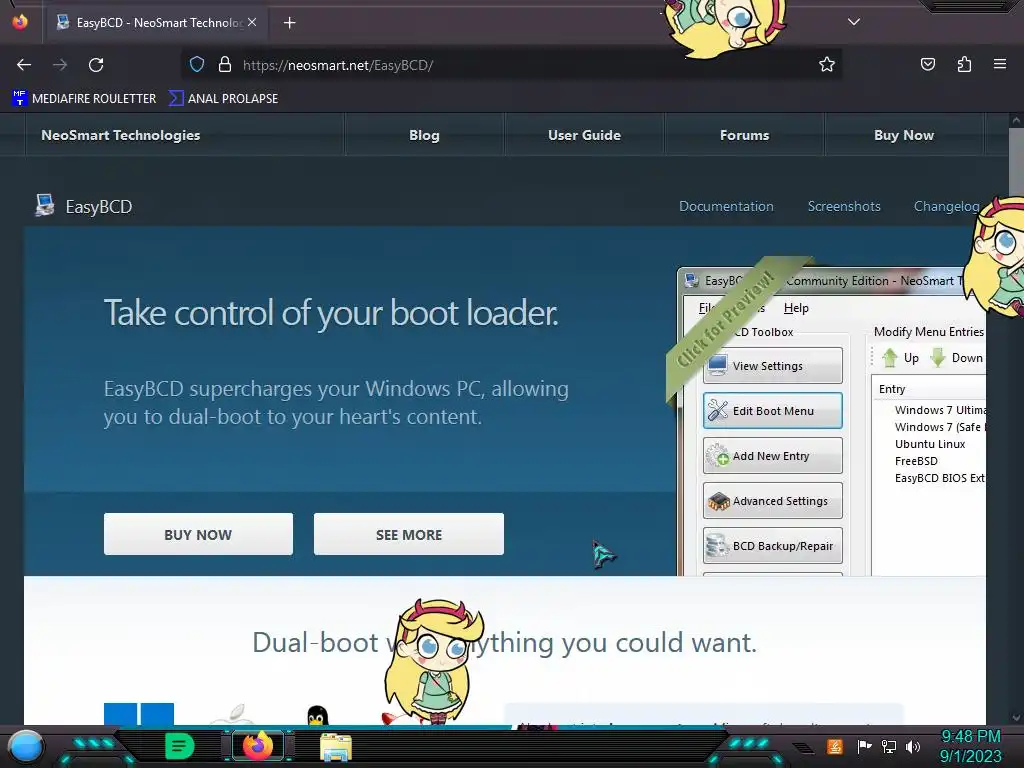Expand the list all tabs chevron

854,22
